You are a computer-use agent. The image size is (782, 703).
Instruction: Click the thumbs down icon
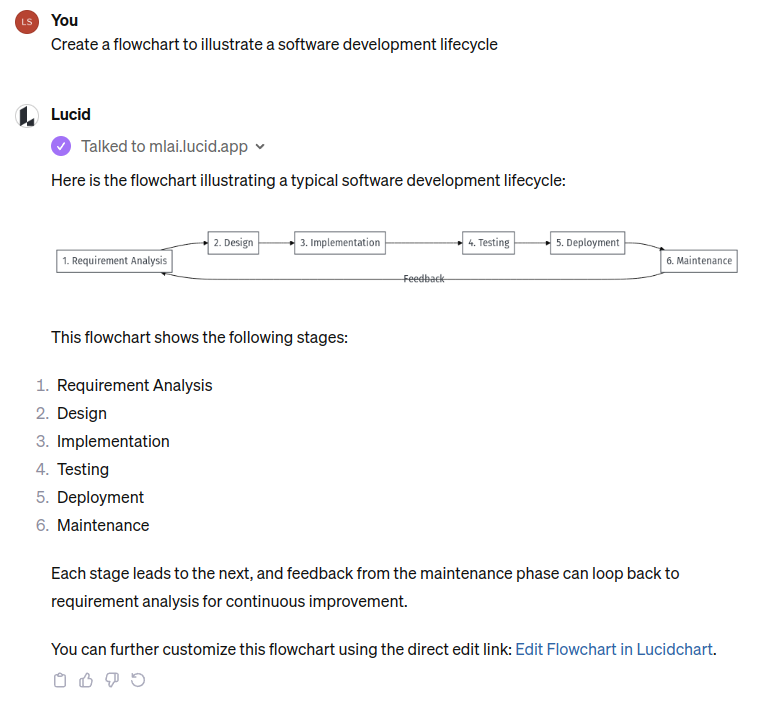pos(112,680)
